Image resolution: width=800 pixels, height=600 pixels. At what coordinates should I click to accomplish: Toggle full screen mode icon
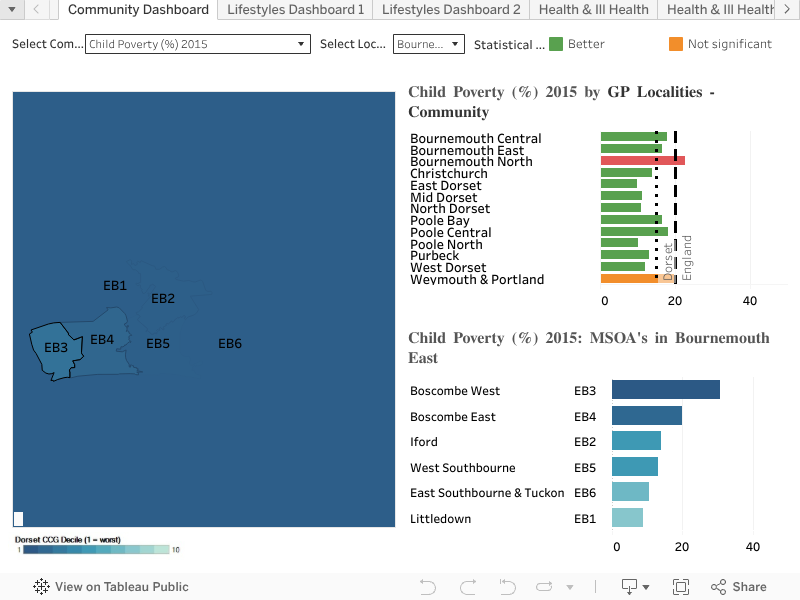pos(681,587)
